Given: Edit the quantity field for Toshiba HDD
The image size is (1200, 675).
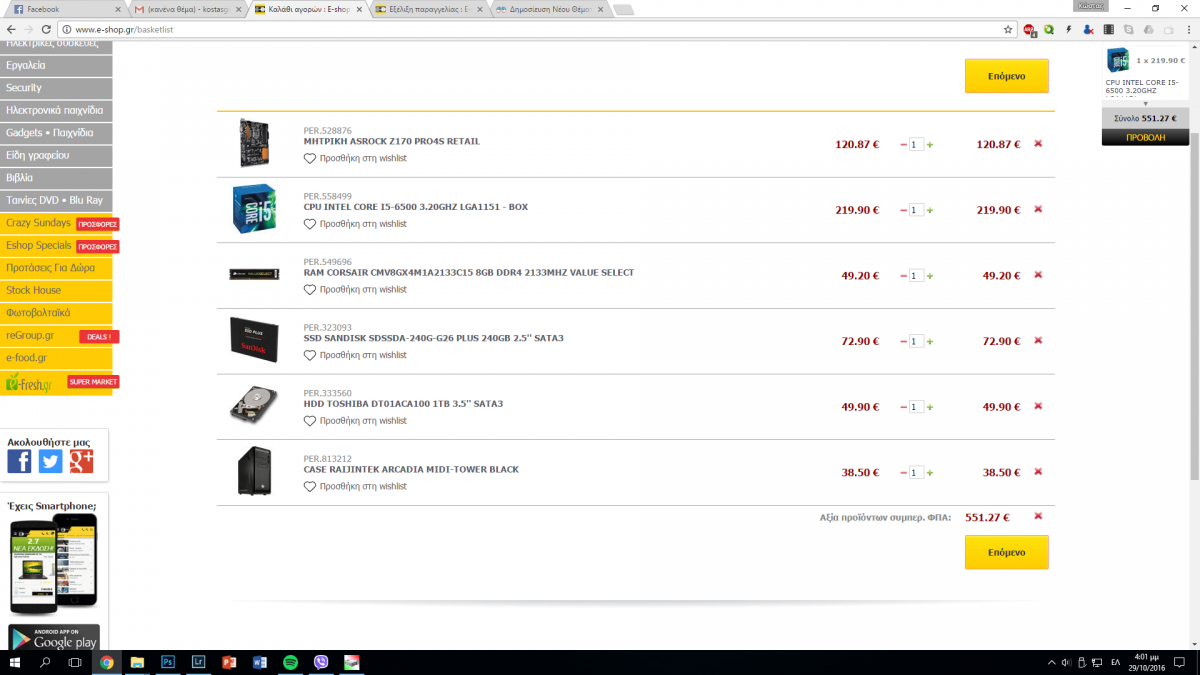Looking at the screenshot, I should pyautogui.click(x=917, y=407).
